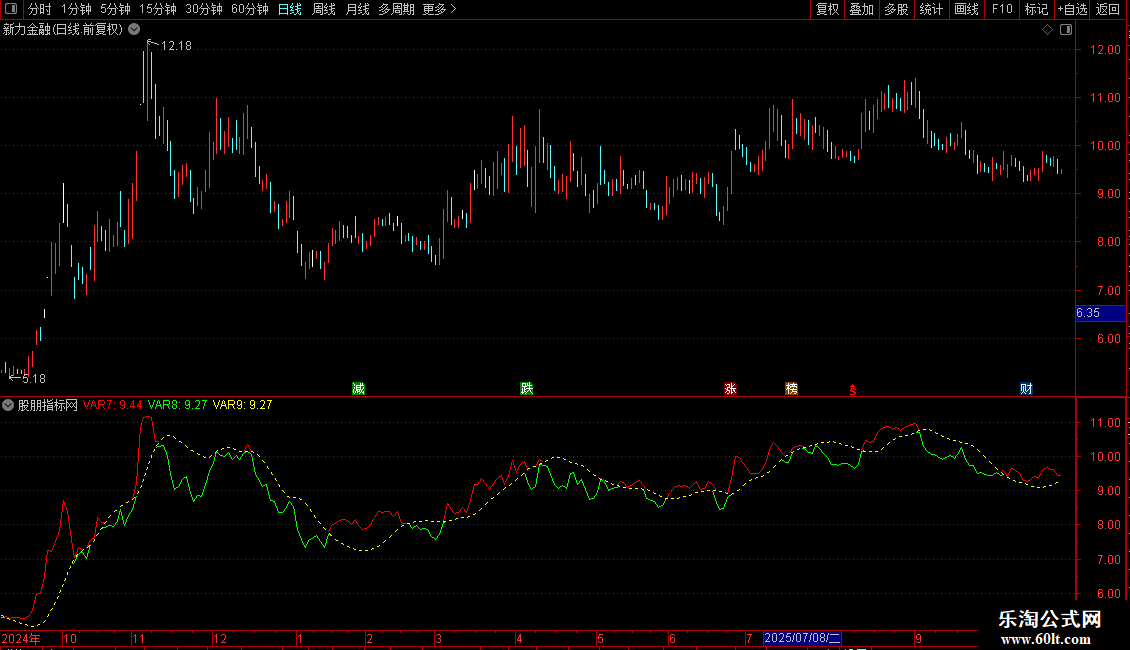Click the green 跌 event marker
1130x650 pixels.
(527, 388)
